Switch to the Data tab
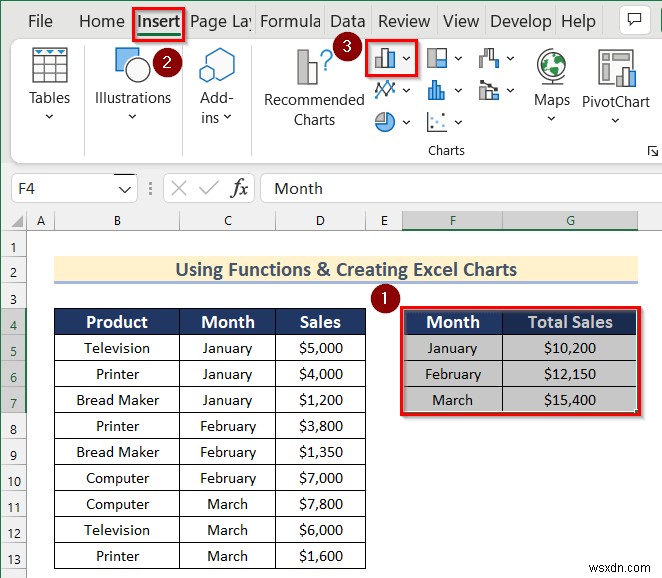This screenshot has width=662, height=578. (x=347, y=21)
